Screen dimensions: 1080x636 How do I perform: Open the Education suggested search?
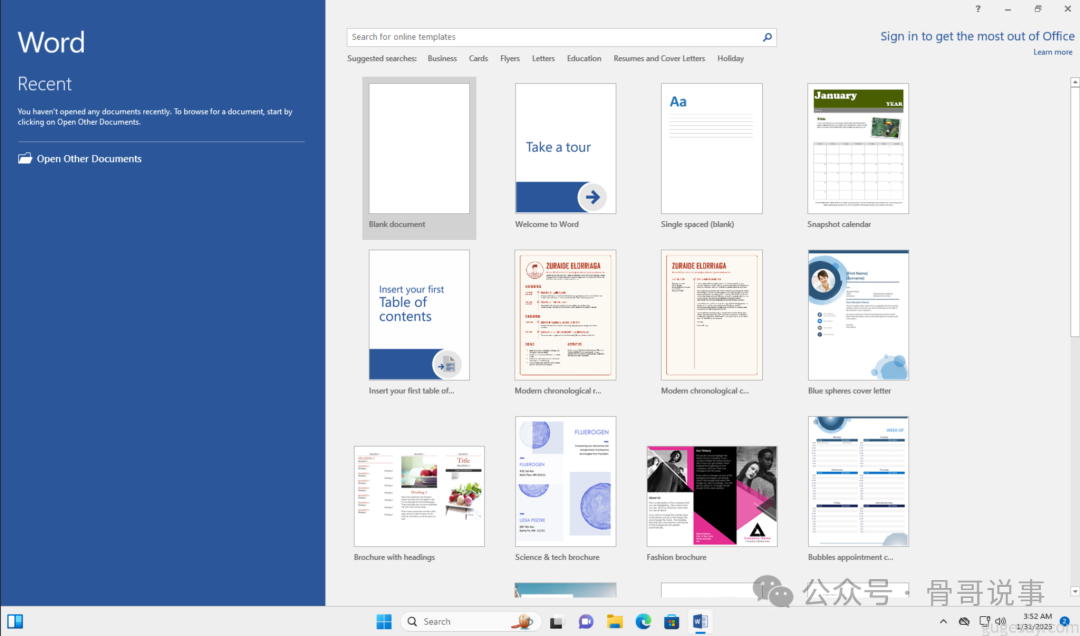[584, 59]
